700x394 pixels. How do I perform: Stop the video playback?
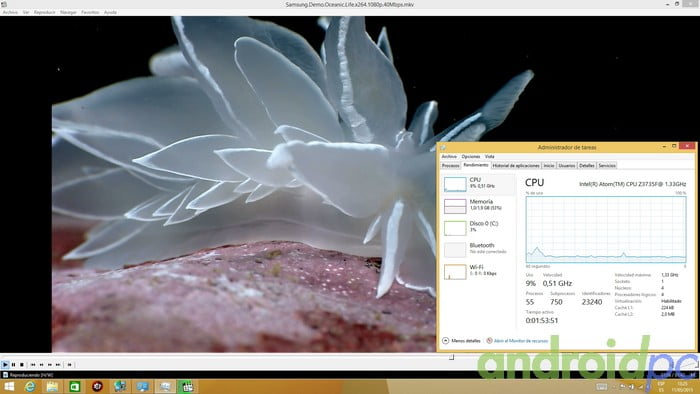(x=21, y=365)
